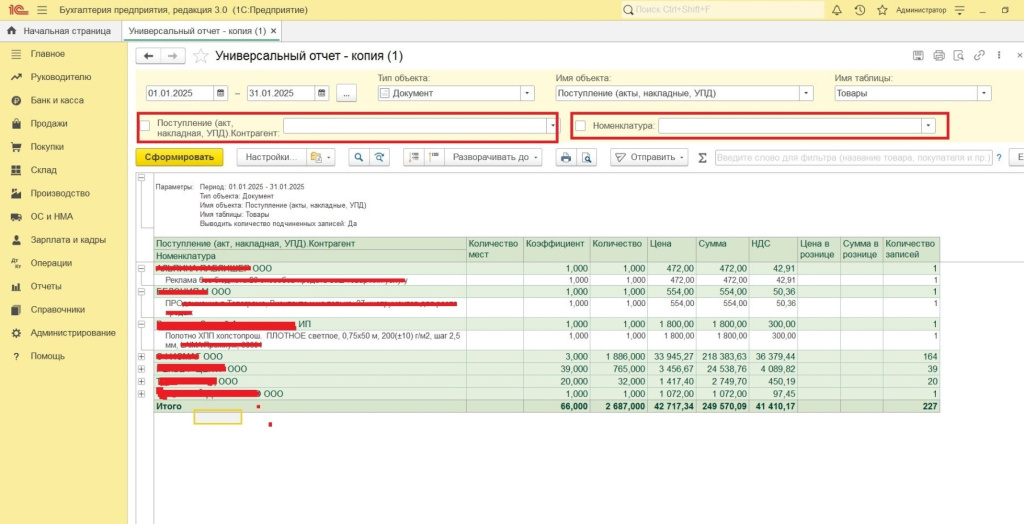Open the Имя таблицы dropdown with Товары
The width and height of the screenshot is (1024, 524).
coord(983,93)
